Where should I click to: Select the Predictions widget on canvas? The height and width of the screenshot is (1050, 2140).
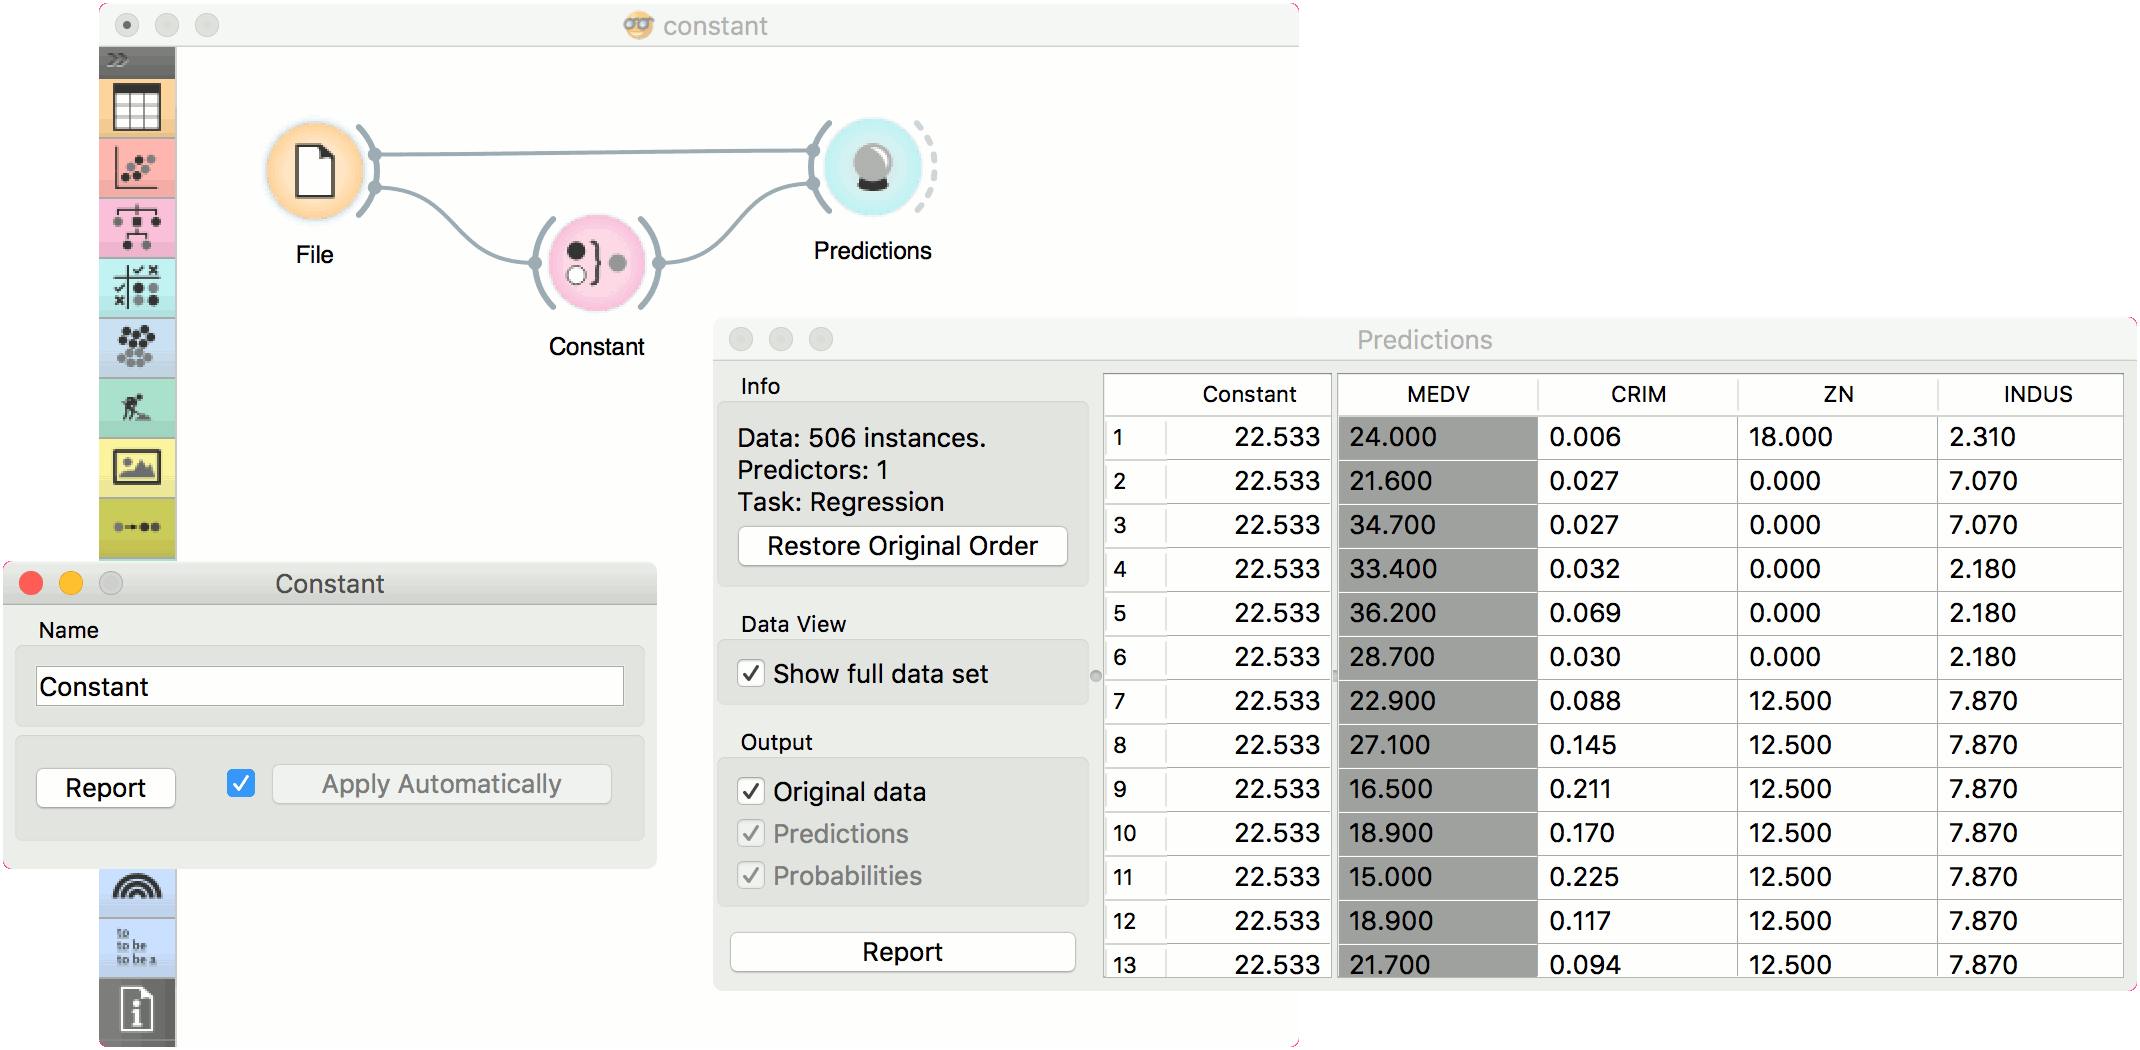tap(873, 167)
